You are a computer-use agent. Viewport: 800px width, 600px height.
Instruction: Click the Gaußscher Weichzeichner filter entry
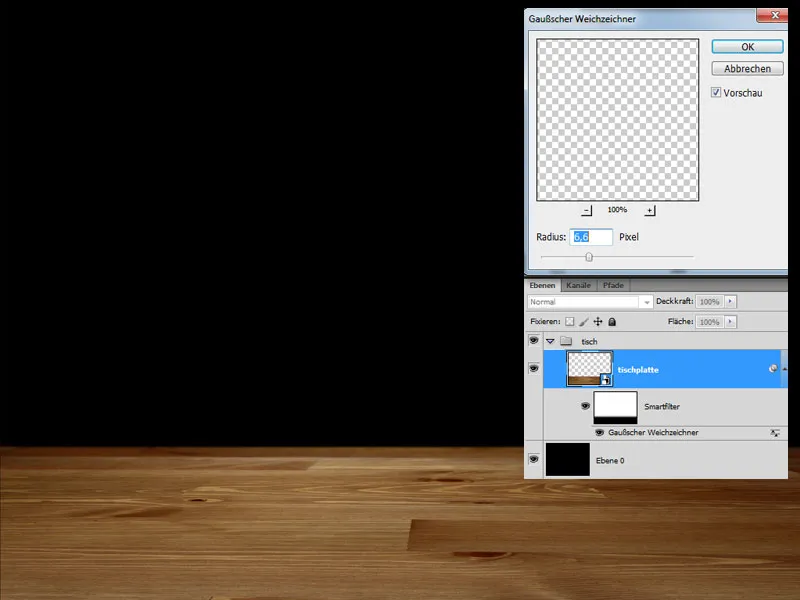(653, 433)
